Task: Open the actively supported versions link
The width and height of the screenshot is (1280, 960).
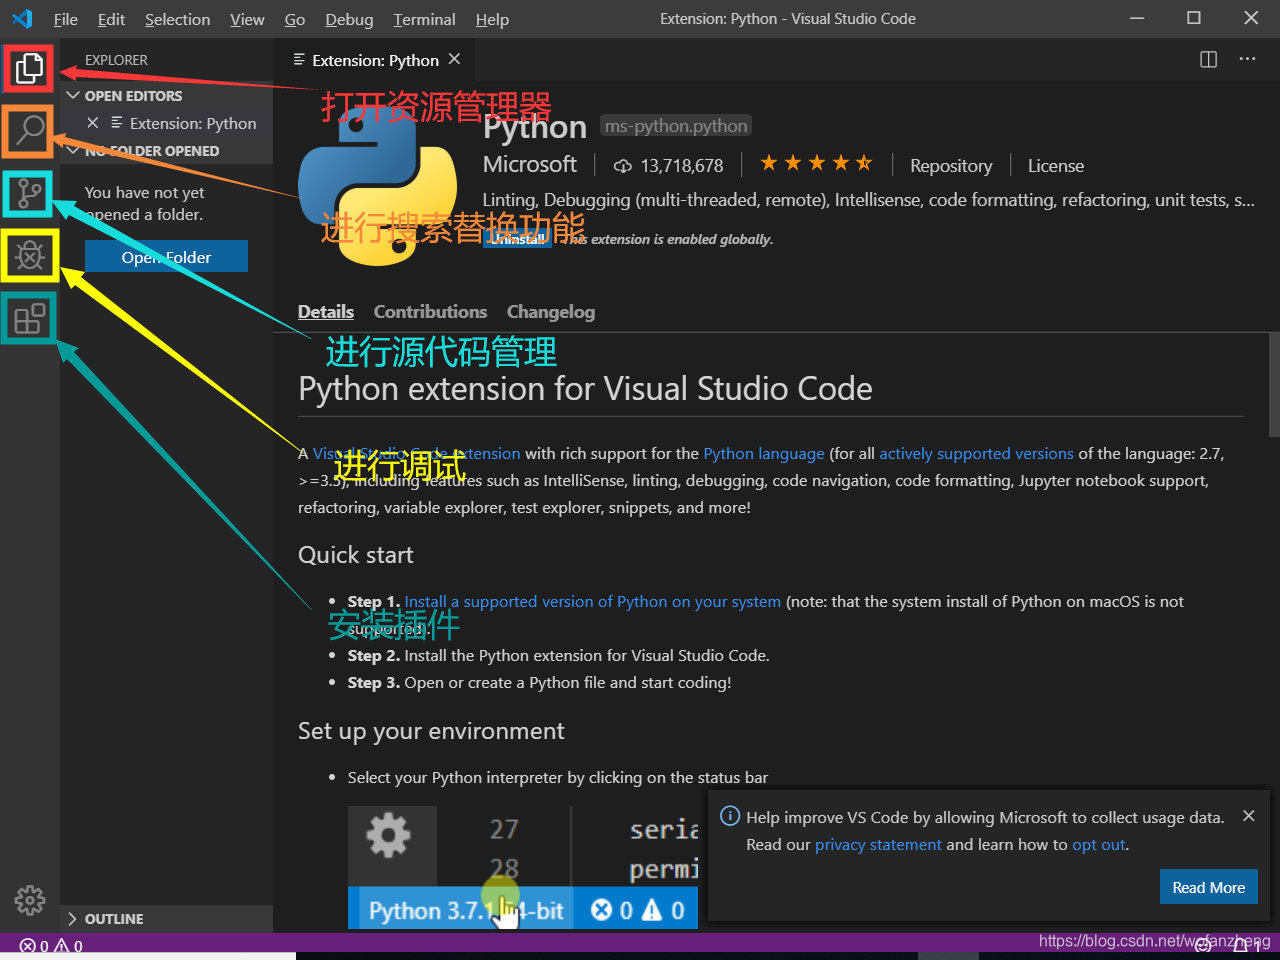Action: (976, 454)
